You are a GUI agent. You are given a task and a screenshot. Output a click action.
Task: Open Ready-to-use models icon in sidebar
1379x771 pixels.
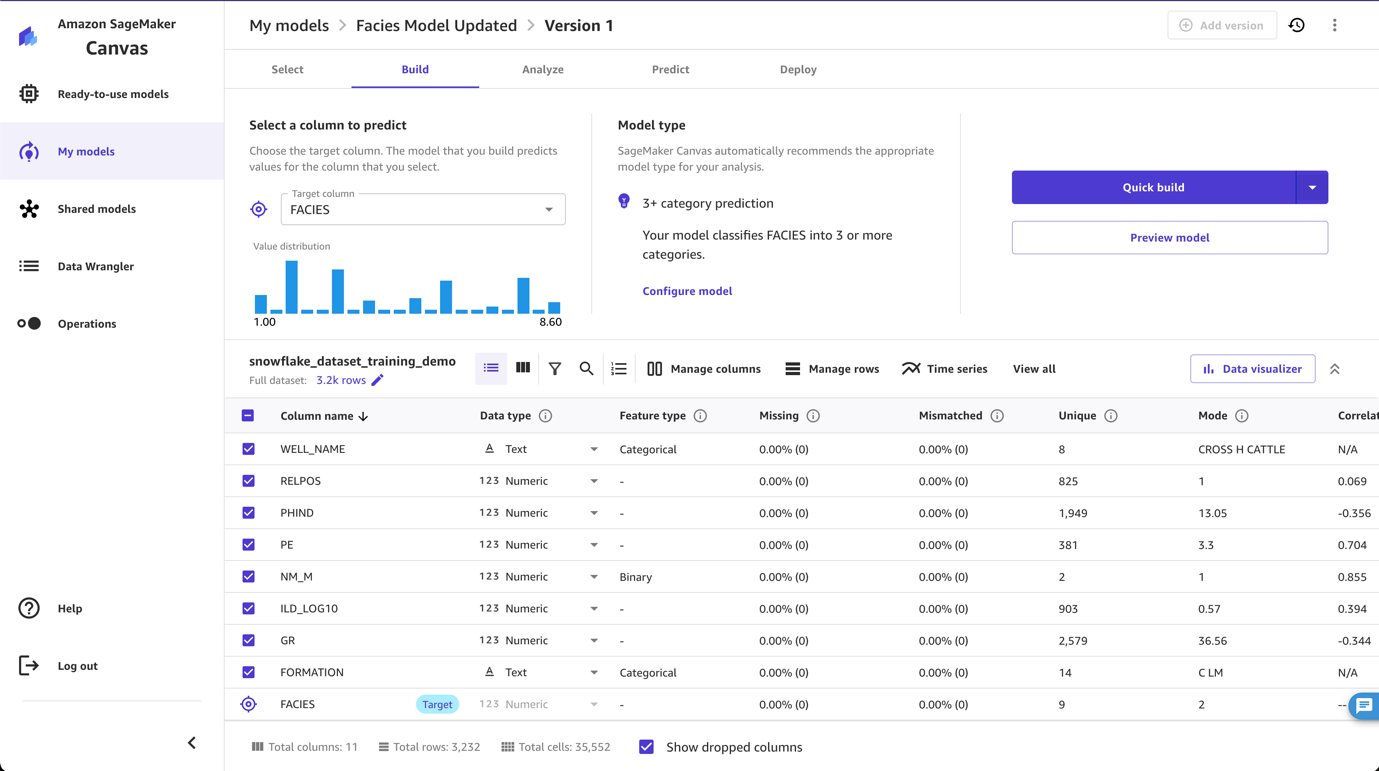point(29,94)
